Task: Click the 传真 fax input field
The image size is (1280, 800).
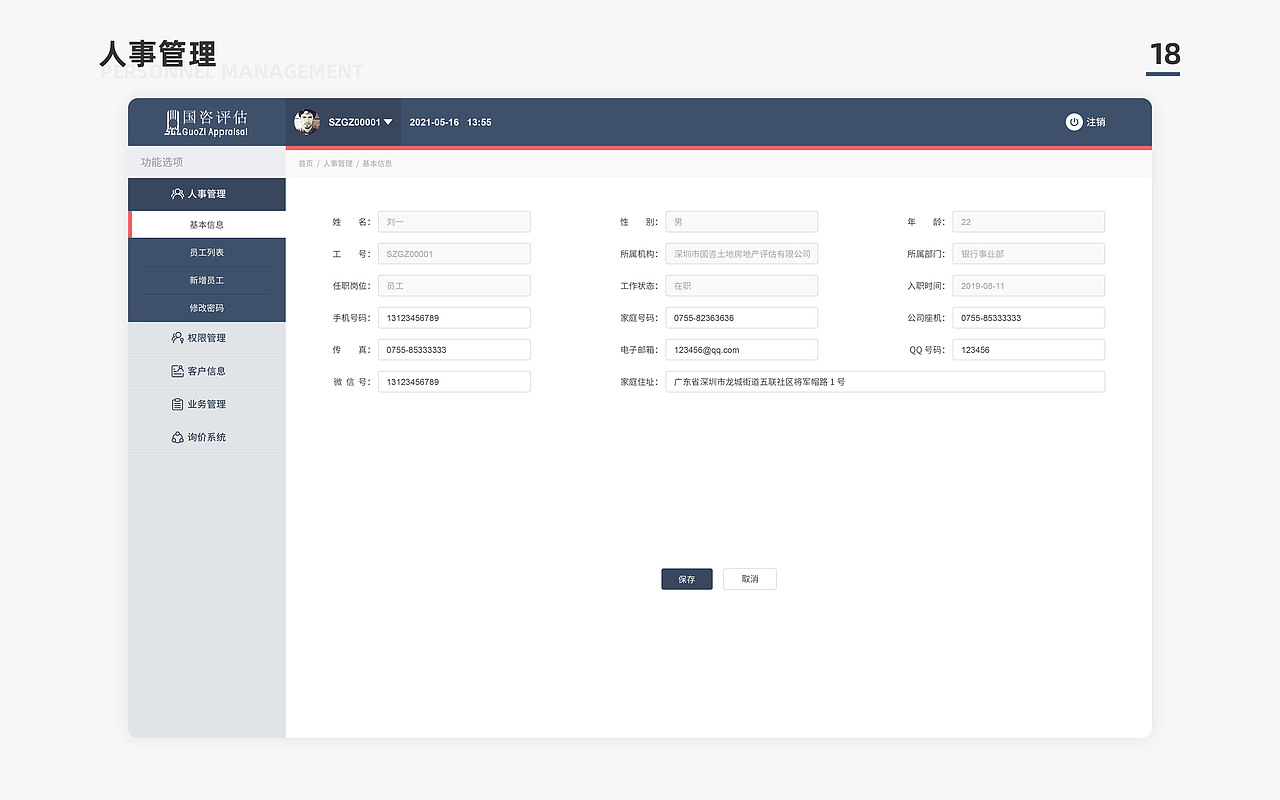Action: (x=454, y=350)
